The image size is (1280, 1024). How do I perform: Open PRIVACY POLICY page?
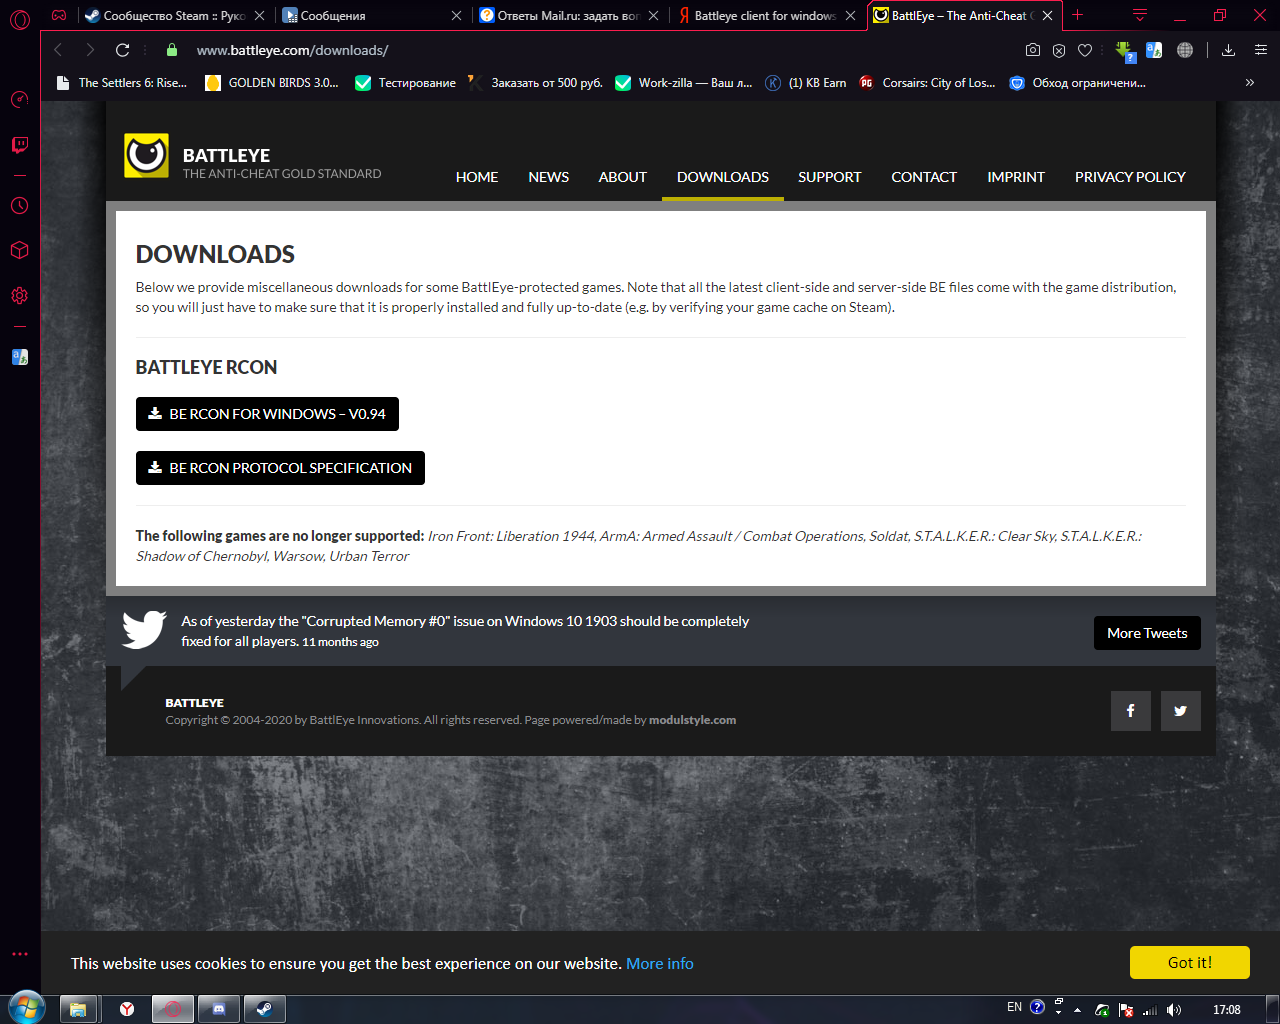click(1130, 177)
